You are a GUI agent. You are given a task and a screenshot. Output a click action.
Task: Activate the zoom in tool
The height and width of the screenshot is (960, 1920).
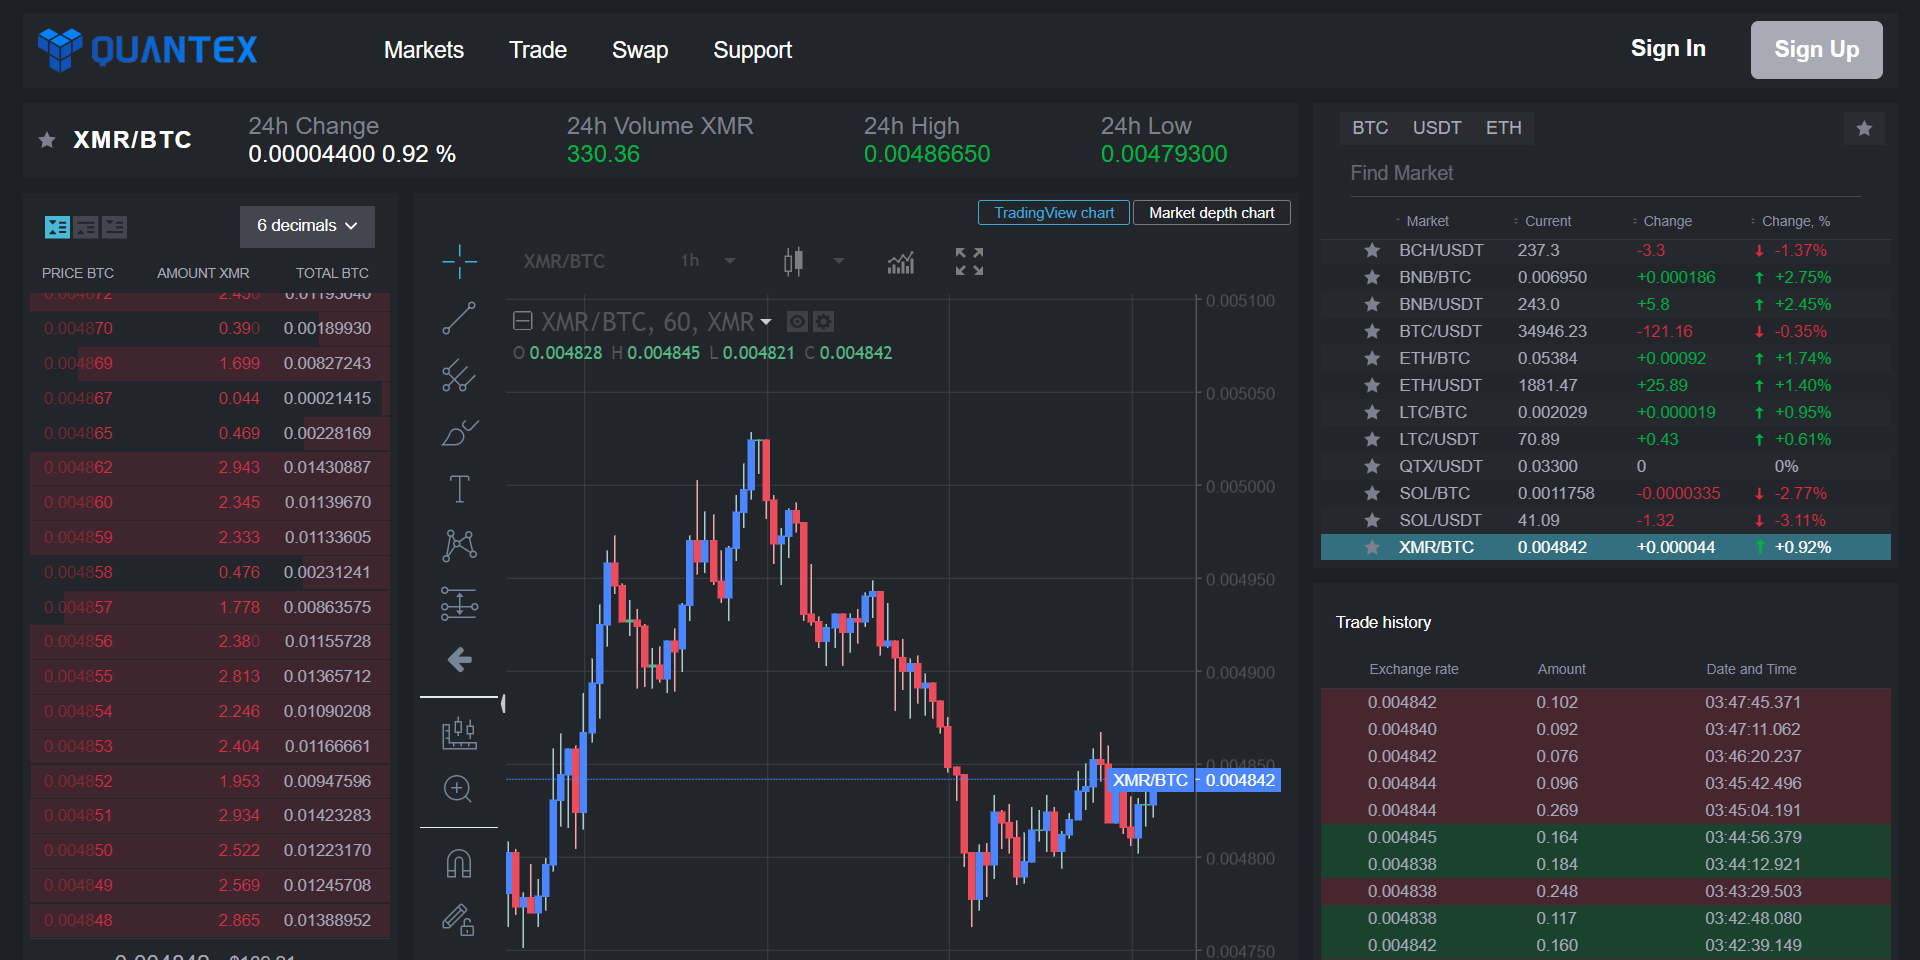click(x=458, y=789)
